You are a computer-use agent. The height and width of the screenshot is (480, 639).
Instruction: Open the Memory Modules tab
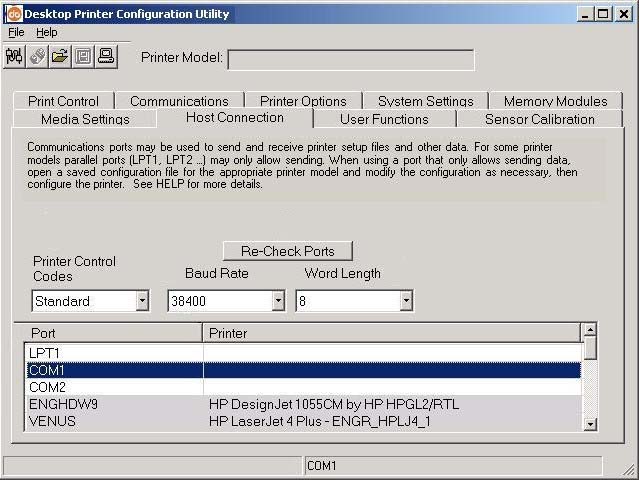[x=555, y=101]
